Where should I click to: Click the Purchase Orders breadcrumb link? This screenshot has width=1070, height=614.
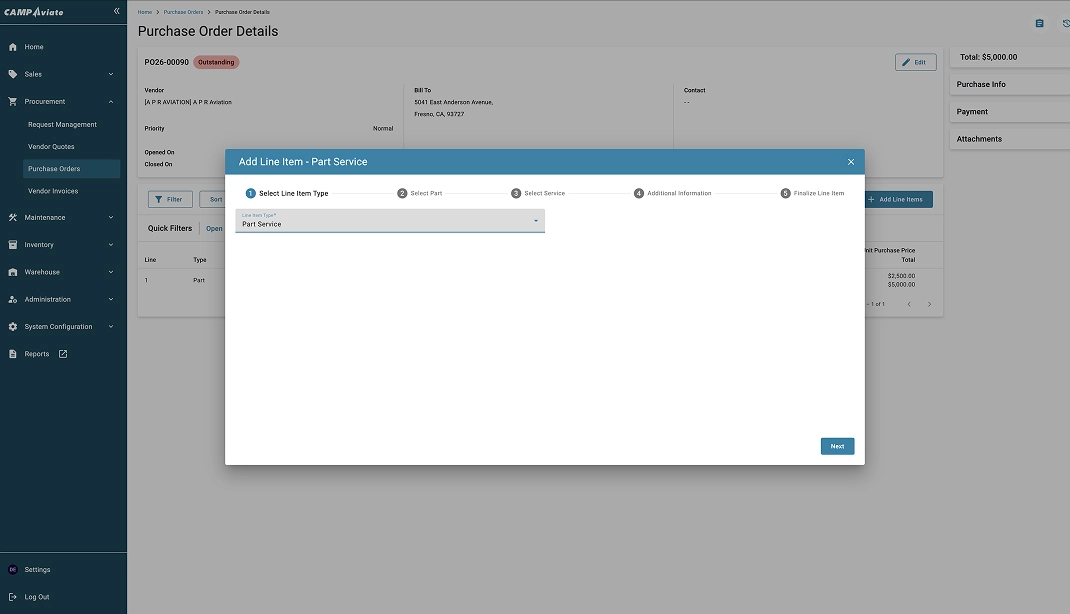(x=184, y=12)
